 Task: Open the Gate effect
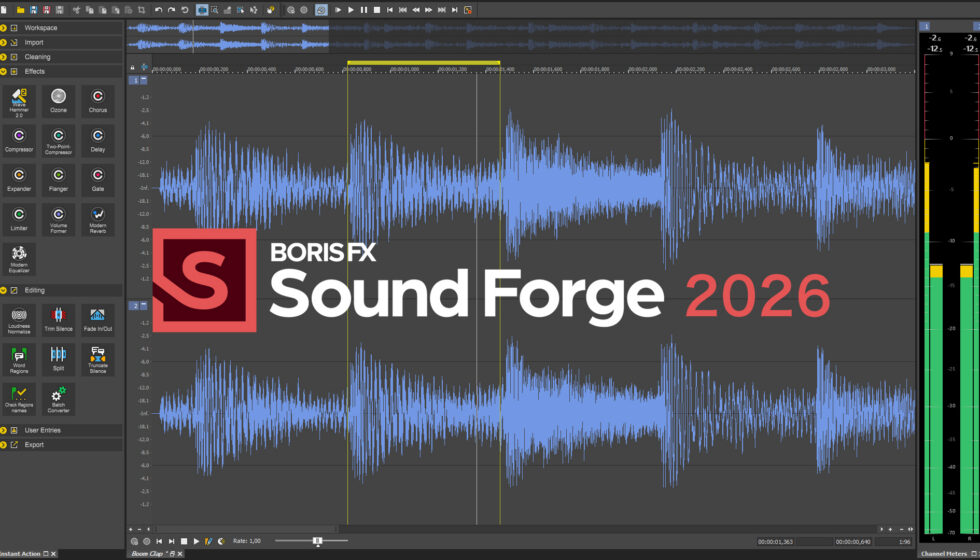pos(98,181)
